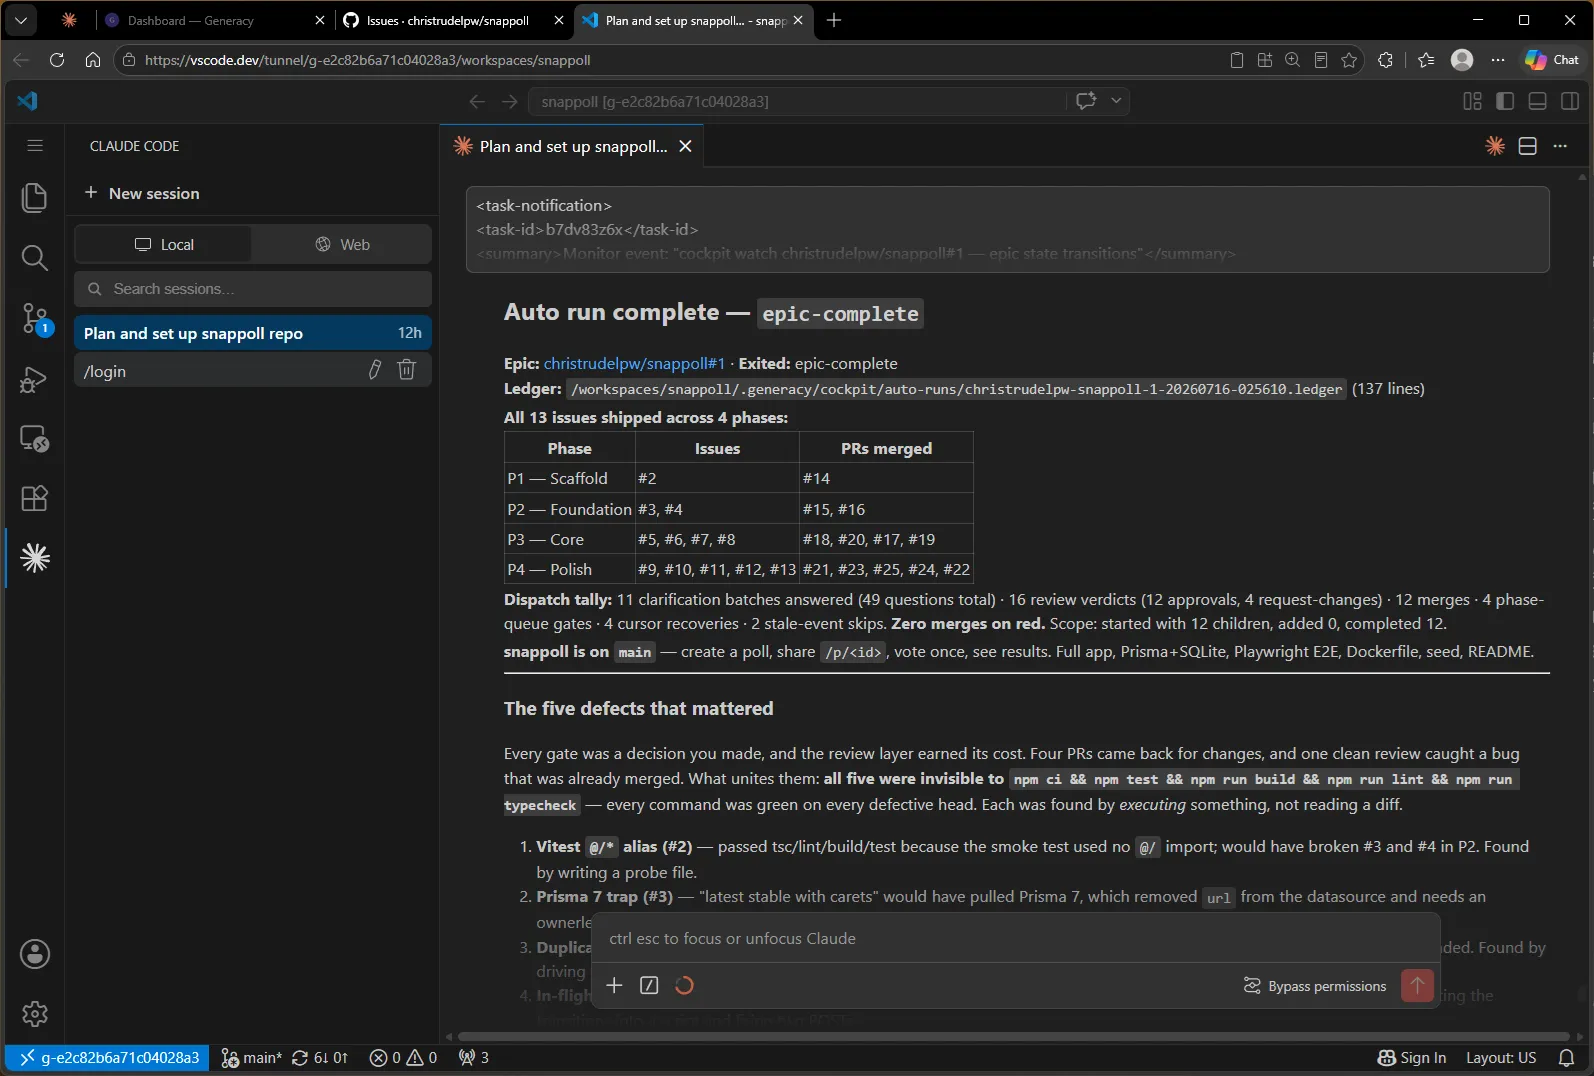Open a new browser tab

834,20
